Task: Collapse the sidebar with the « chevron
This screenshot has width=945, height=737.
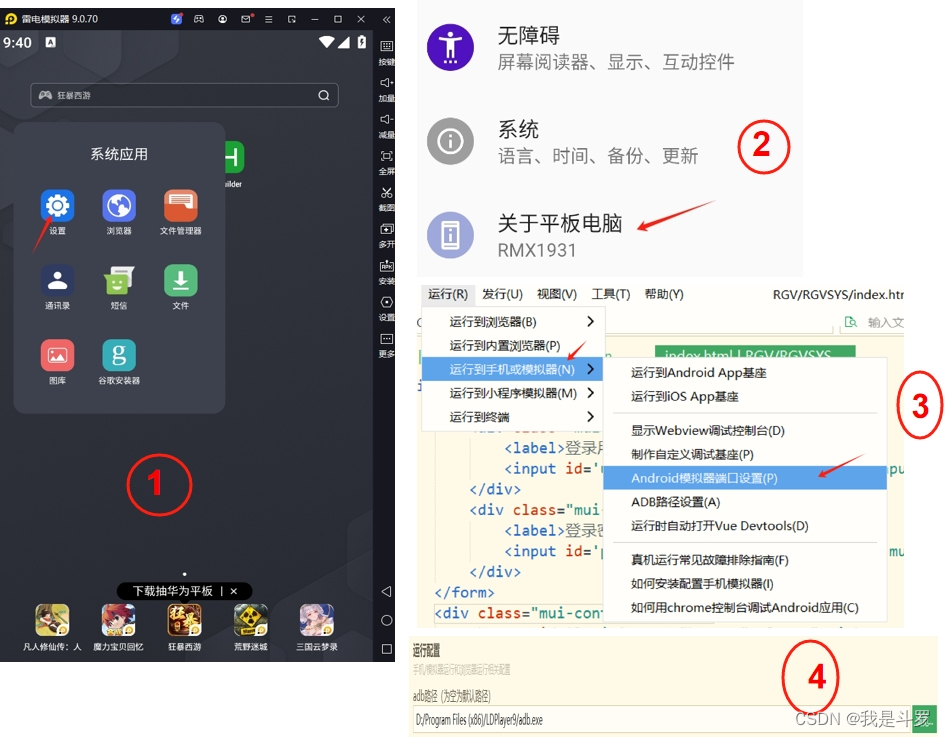Action: click(387, 17)
